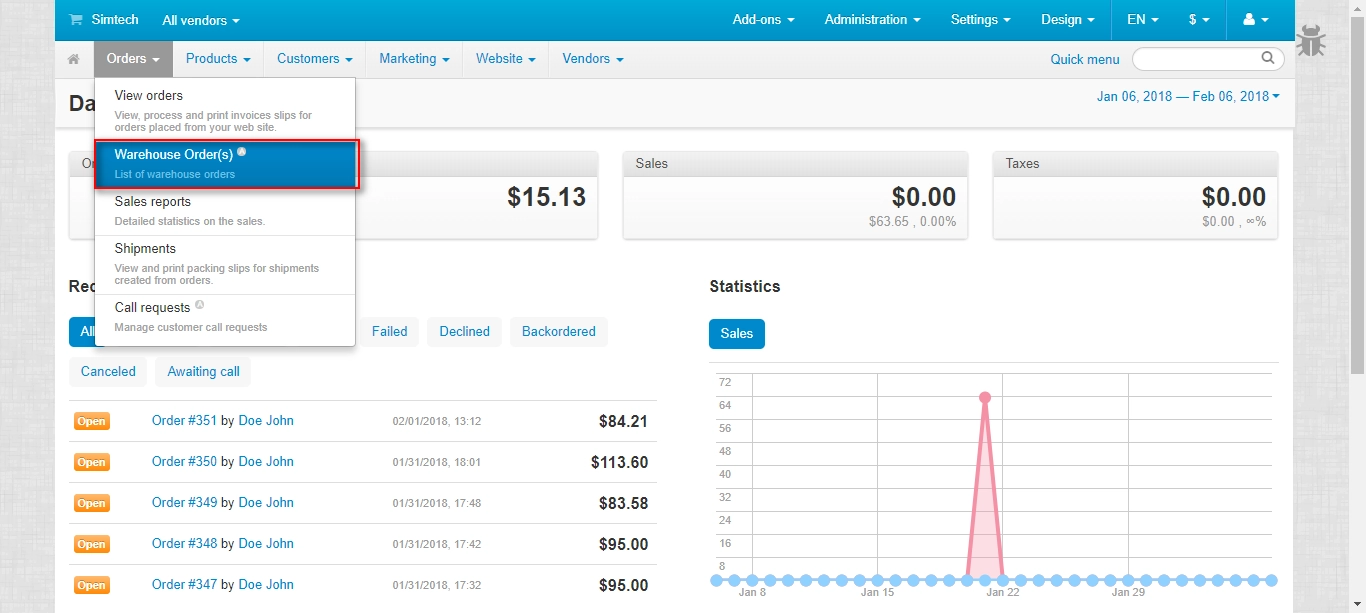Open Doe John customer link on Order #351
This screenshot has width=1366, height=613.
coord(266,421)
